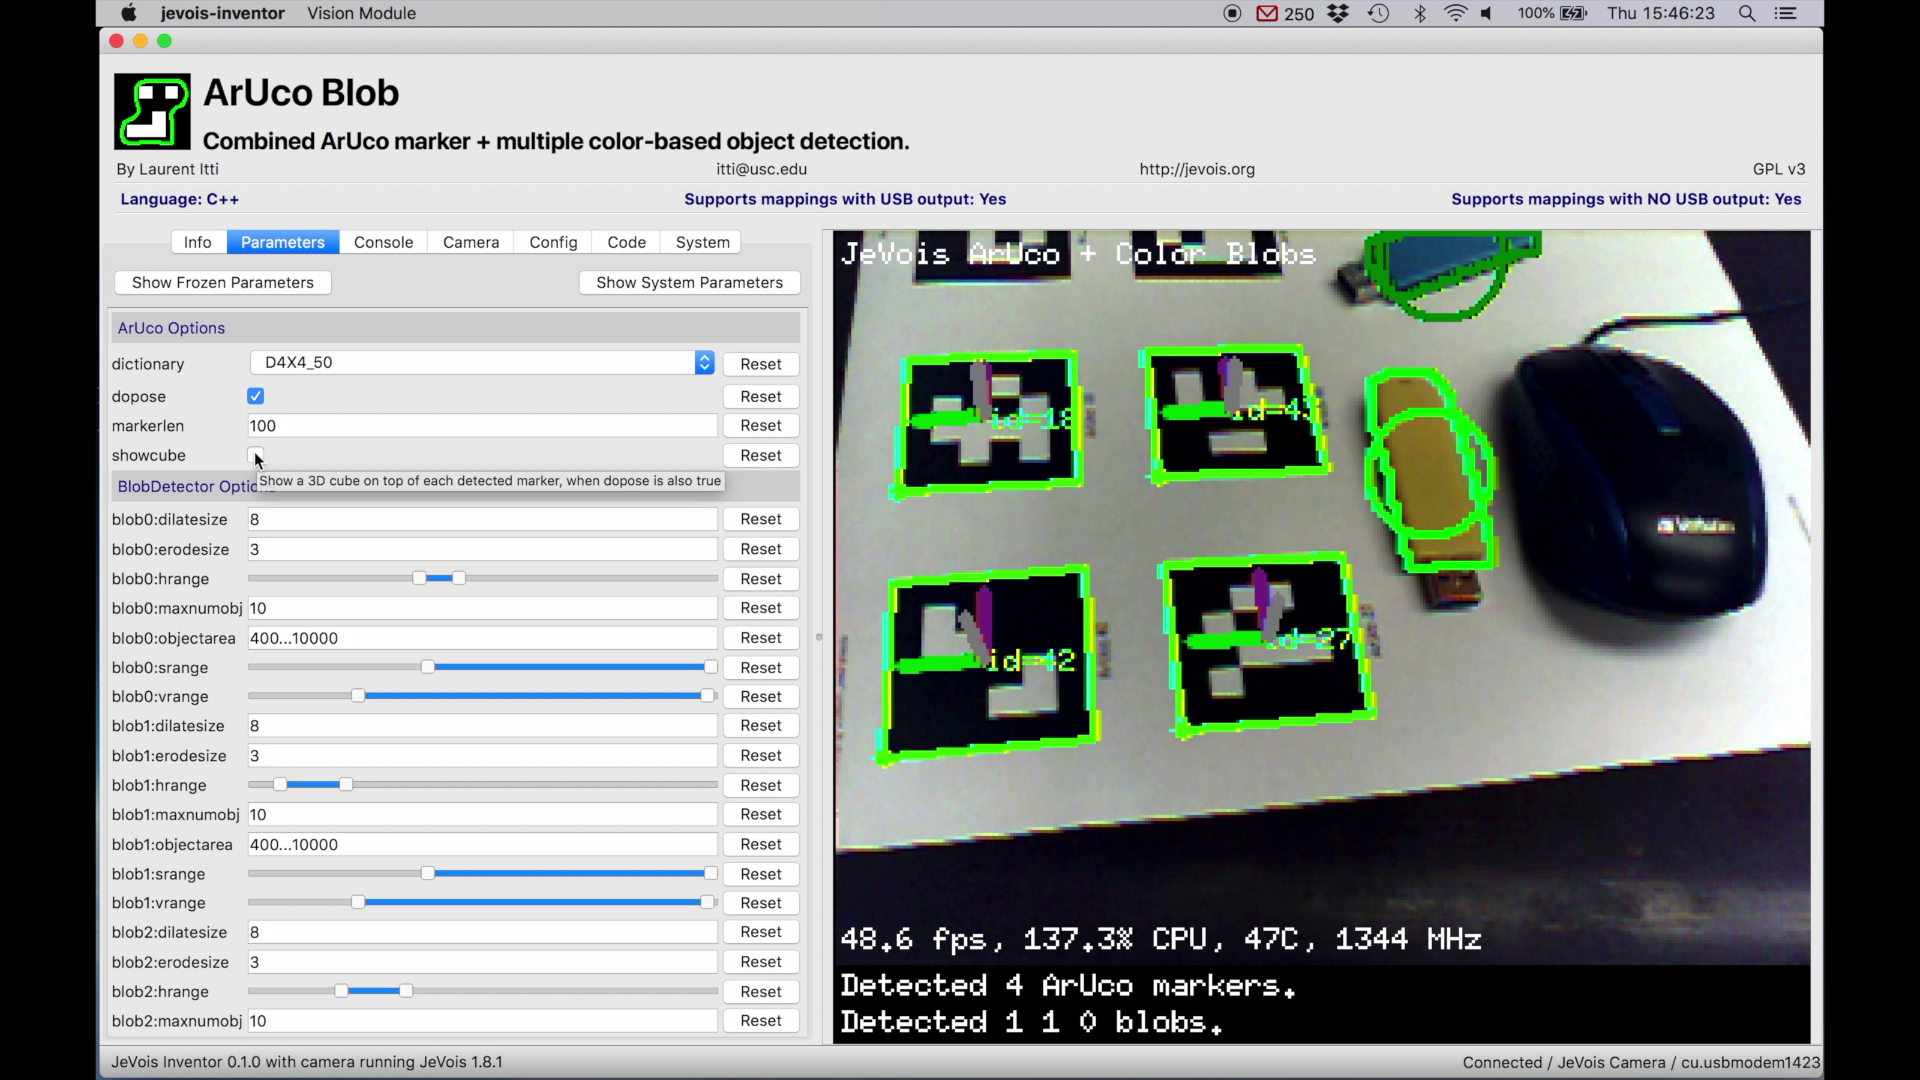Reset blob0:dilatesize value
Viewport: 1920px width, 1080px height.
click(x=760, y=519)
